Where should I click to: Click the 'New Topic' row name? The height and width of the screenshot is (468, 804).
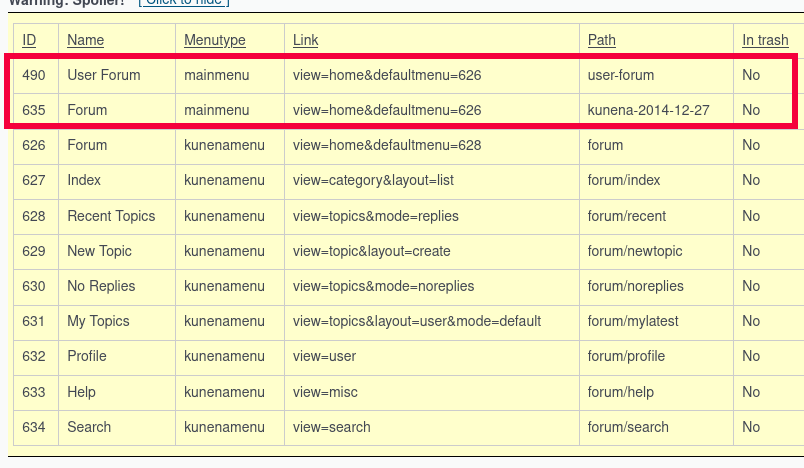(x=99, y=251)
